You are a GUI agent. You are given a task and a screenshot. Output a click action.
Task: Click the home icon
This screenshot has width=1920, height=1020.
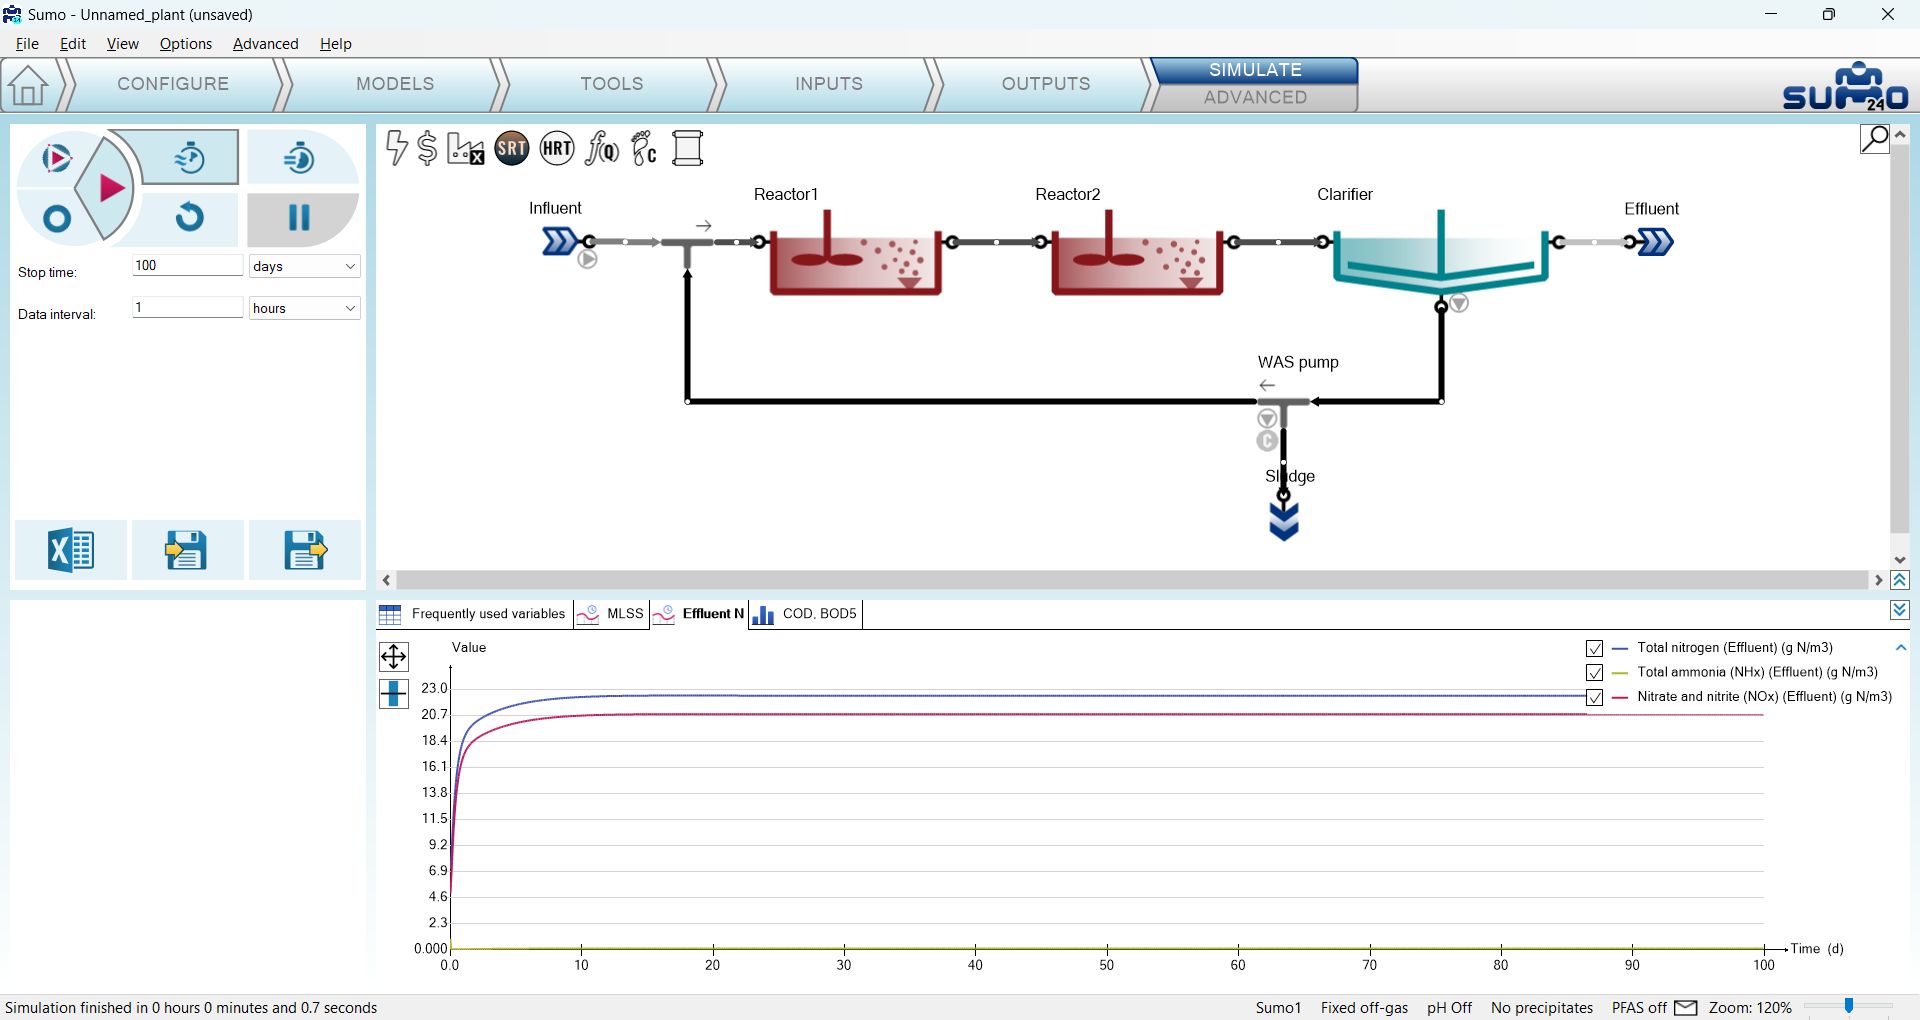coord(28,85)
